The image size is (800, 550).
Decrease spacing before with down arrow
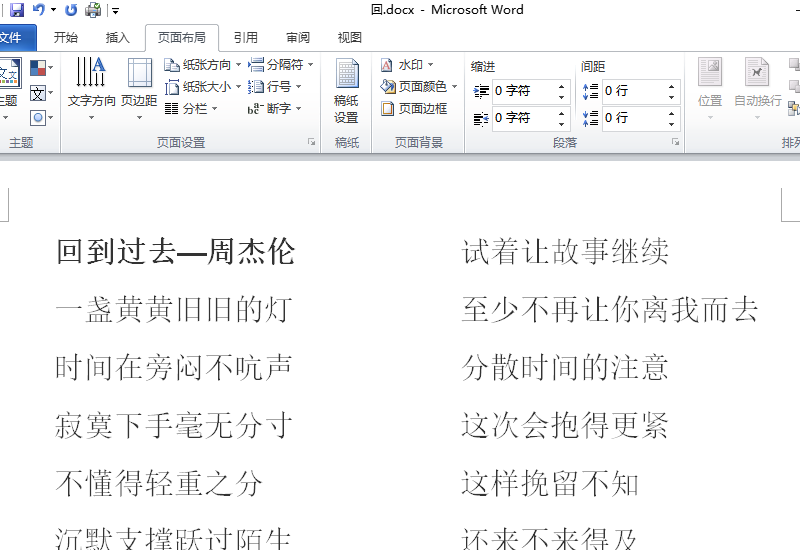[x=671, y=97]
